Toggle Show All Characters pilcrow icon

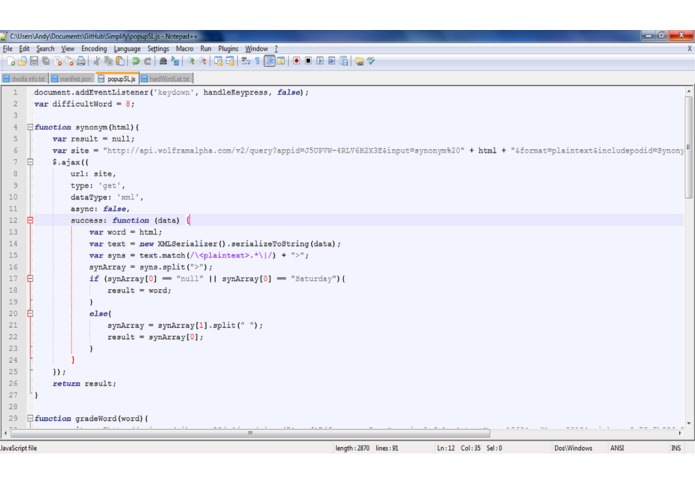[x=258, y=61]
